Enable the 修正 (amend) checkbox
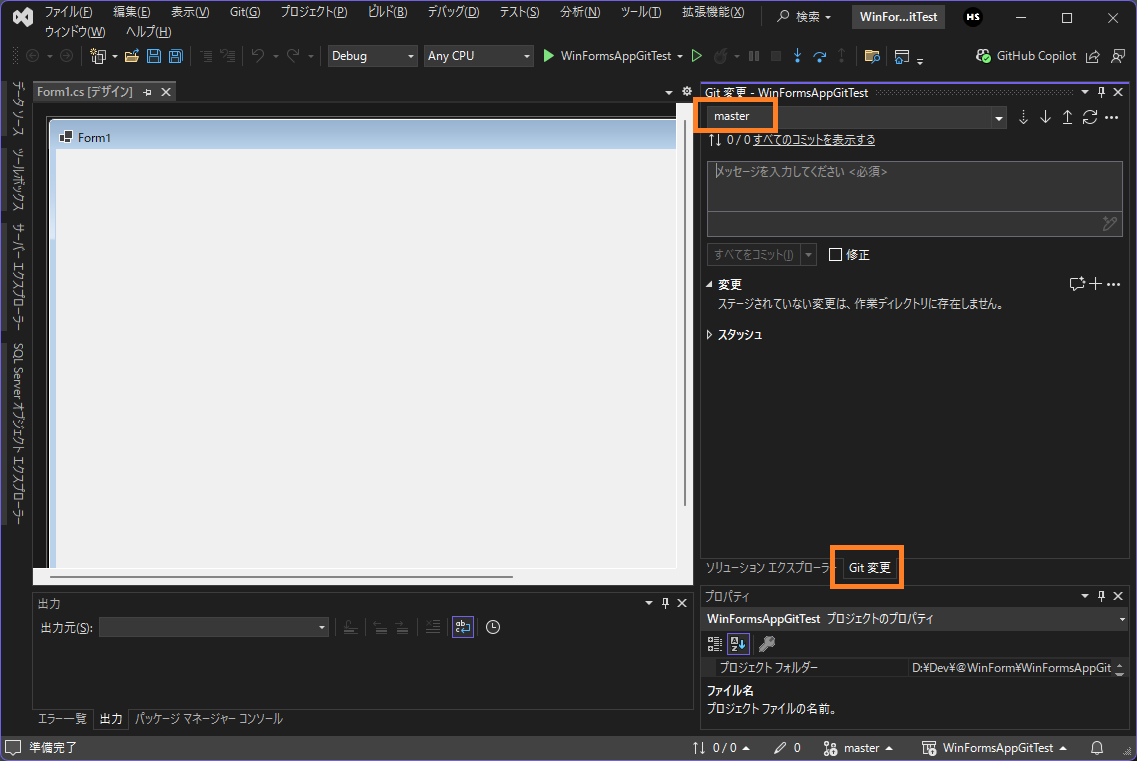Screen dimensions: 1137x761 tap(836, 254)
